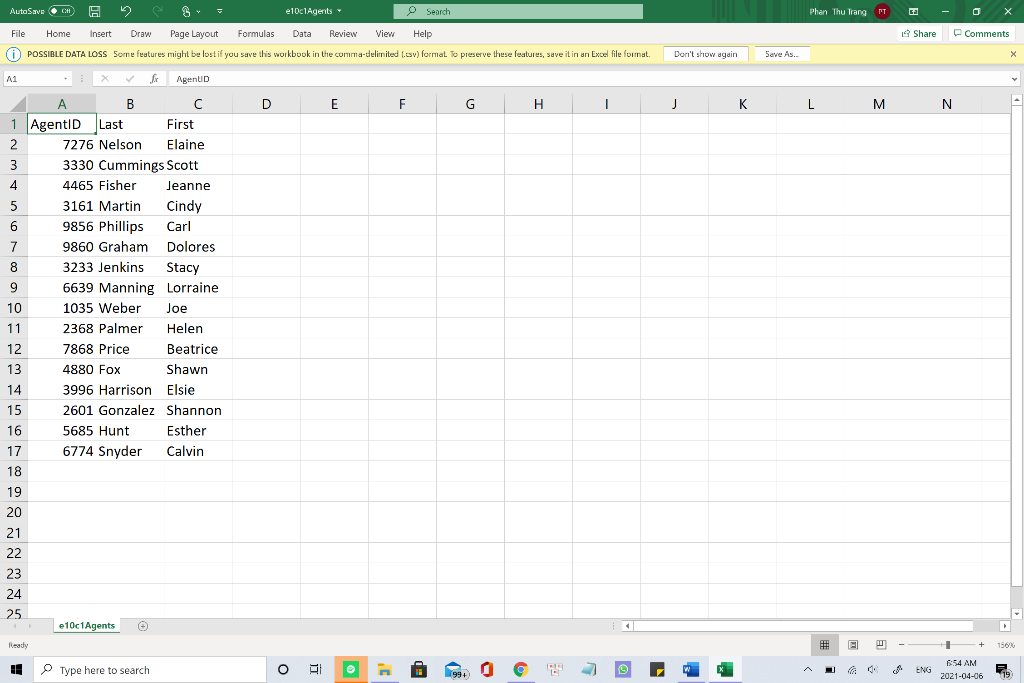Click the data loss info icon
The height and width of the screenshot is (683, 1024).
click(x=13, y=54)
